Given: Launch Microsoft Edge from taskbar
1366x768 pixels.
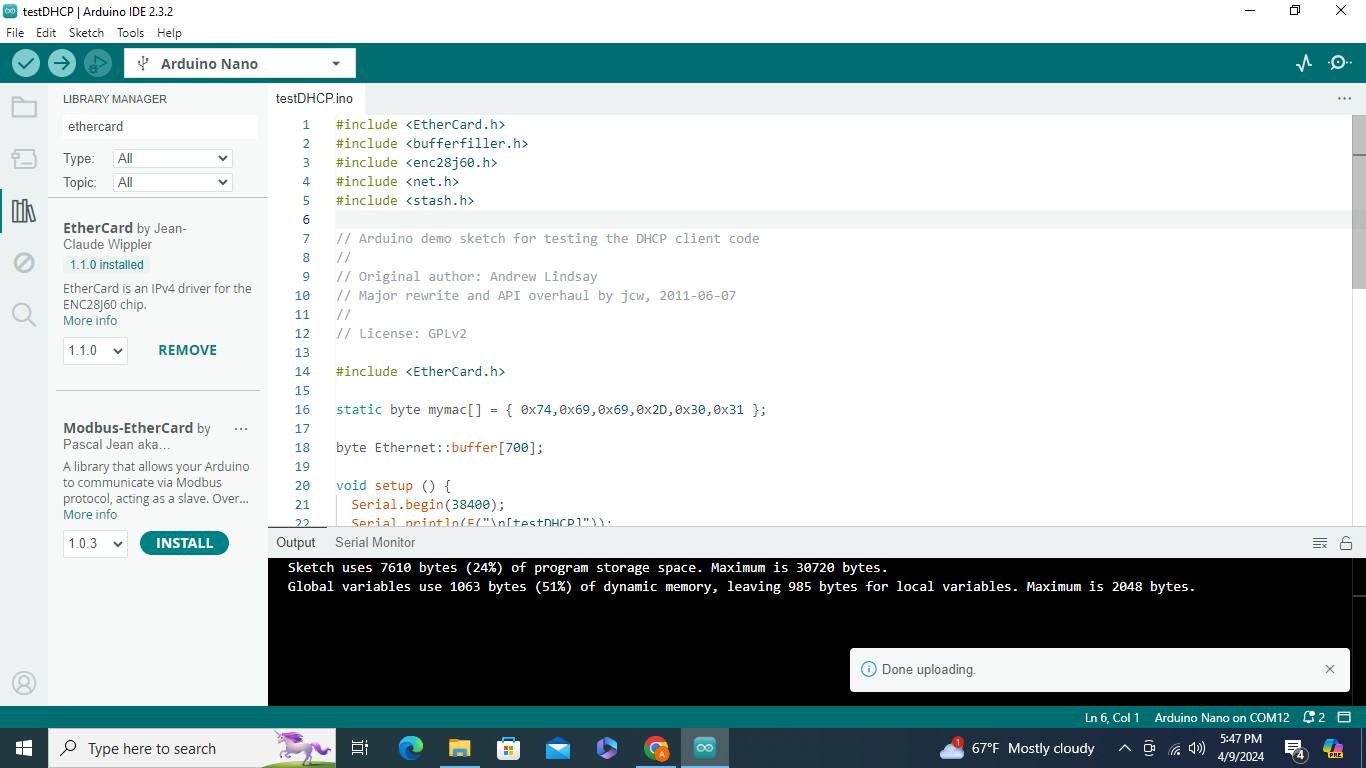Looking at the screenshot, I should pos(411,748).
